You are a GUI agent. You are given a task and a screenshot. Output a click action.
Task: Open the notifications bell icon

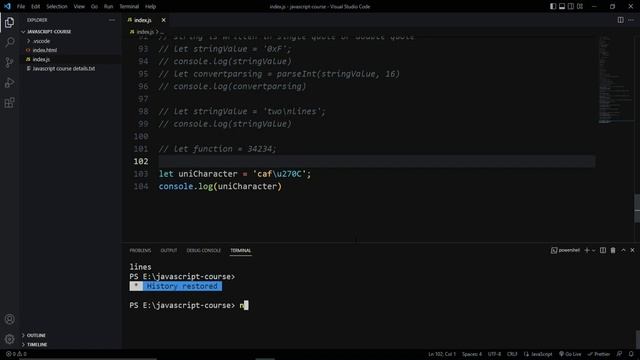tap(631, 354)
